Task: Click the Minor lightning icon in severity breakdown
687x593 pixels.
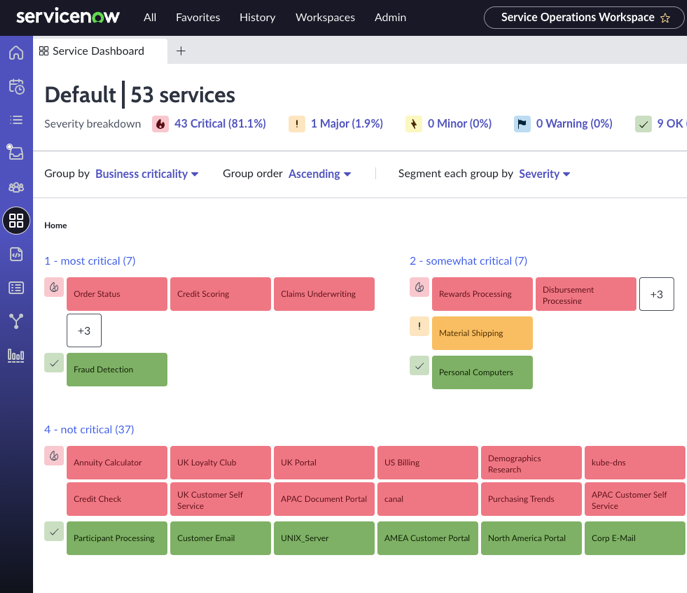Action: pyautogui.click(x=414, y=124)
